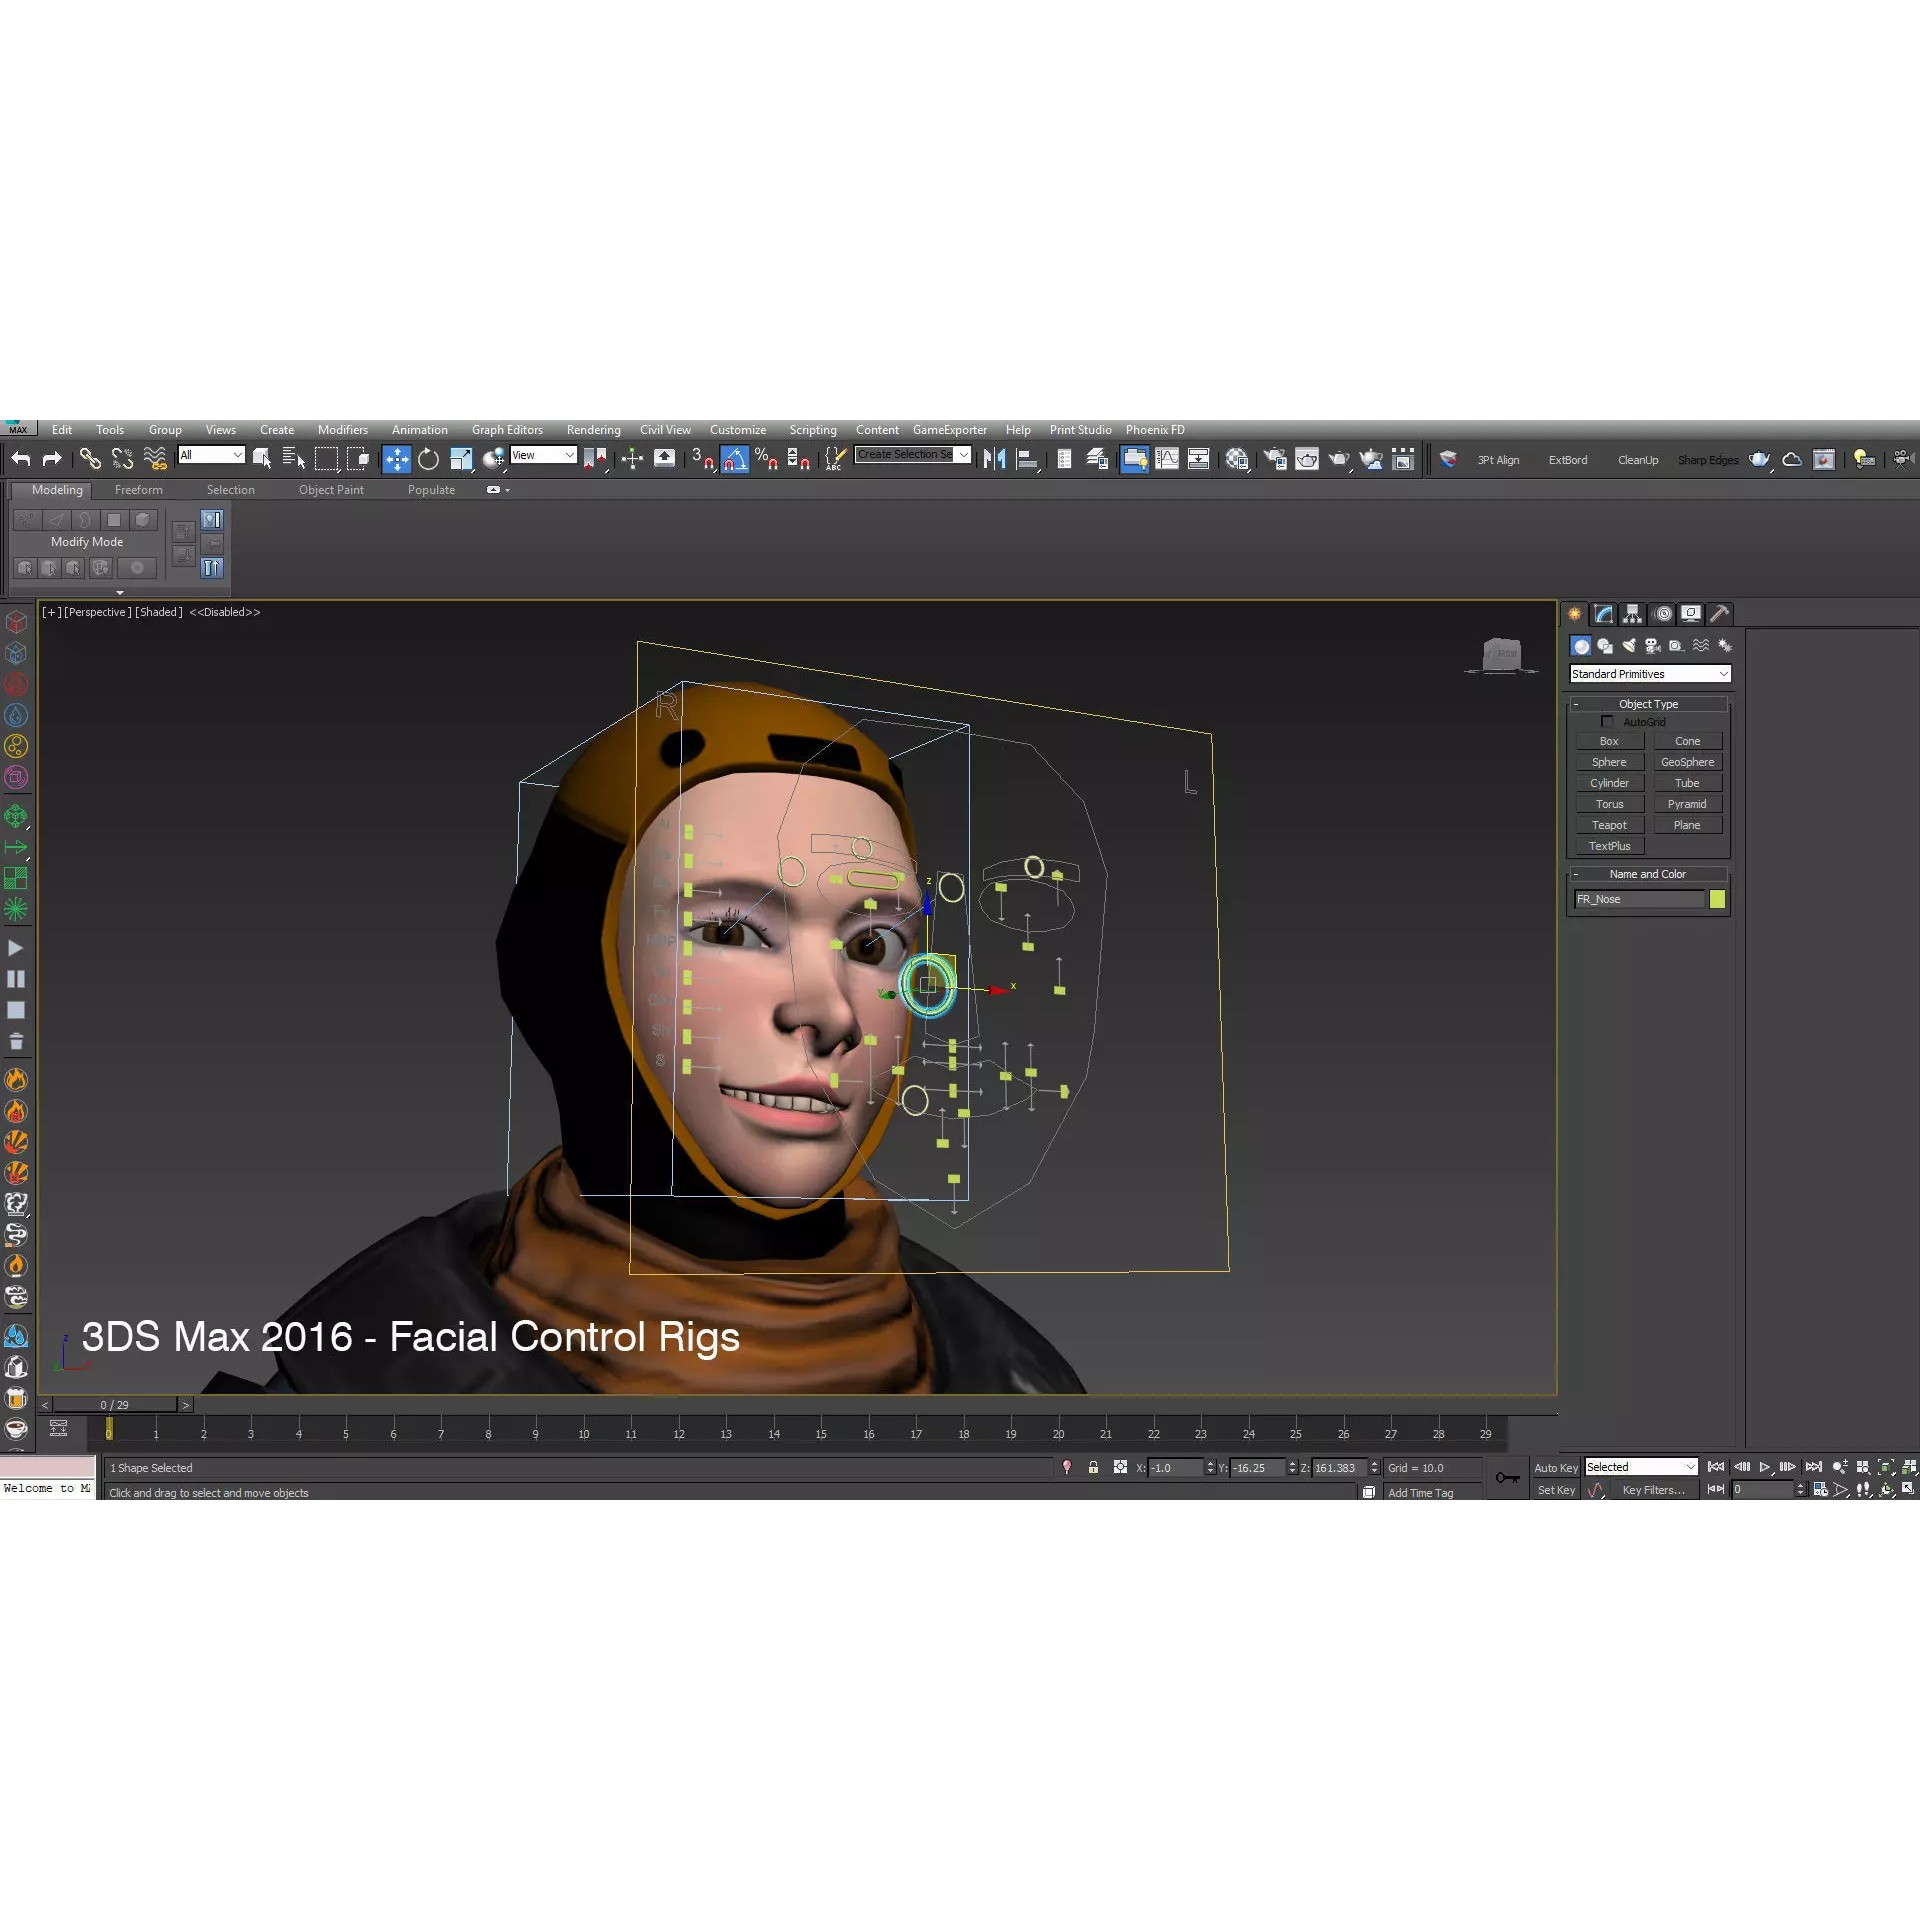
Task: Enable the AutoGrid checkbox
Action: coord(1607,722)
